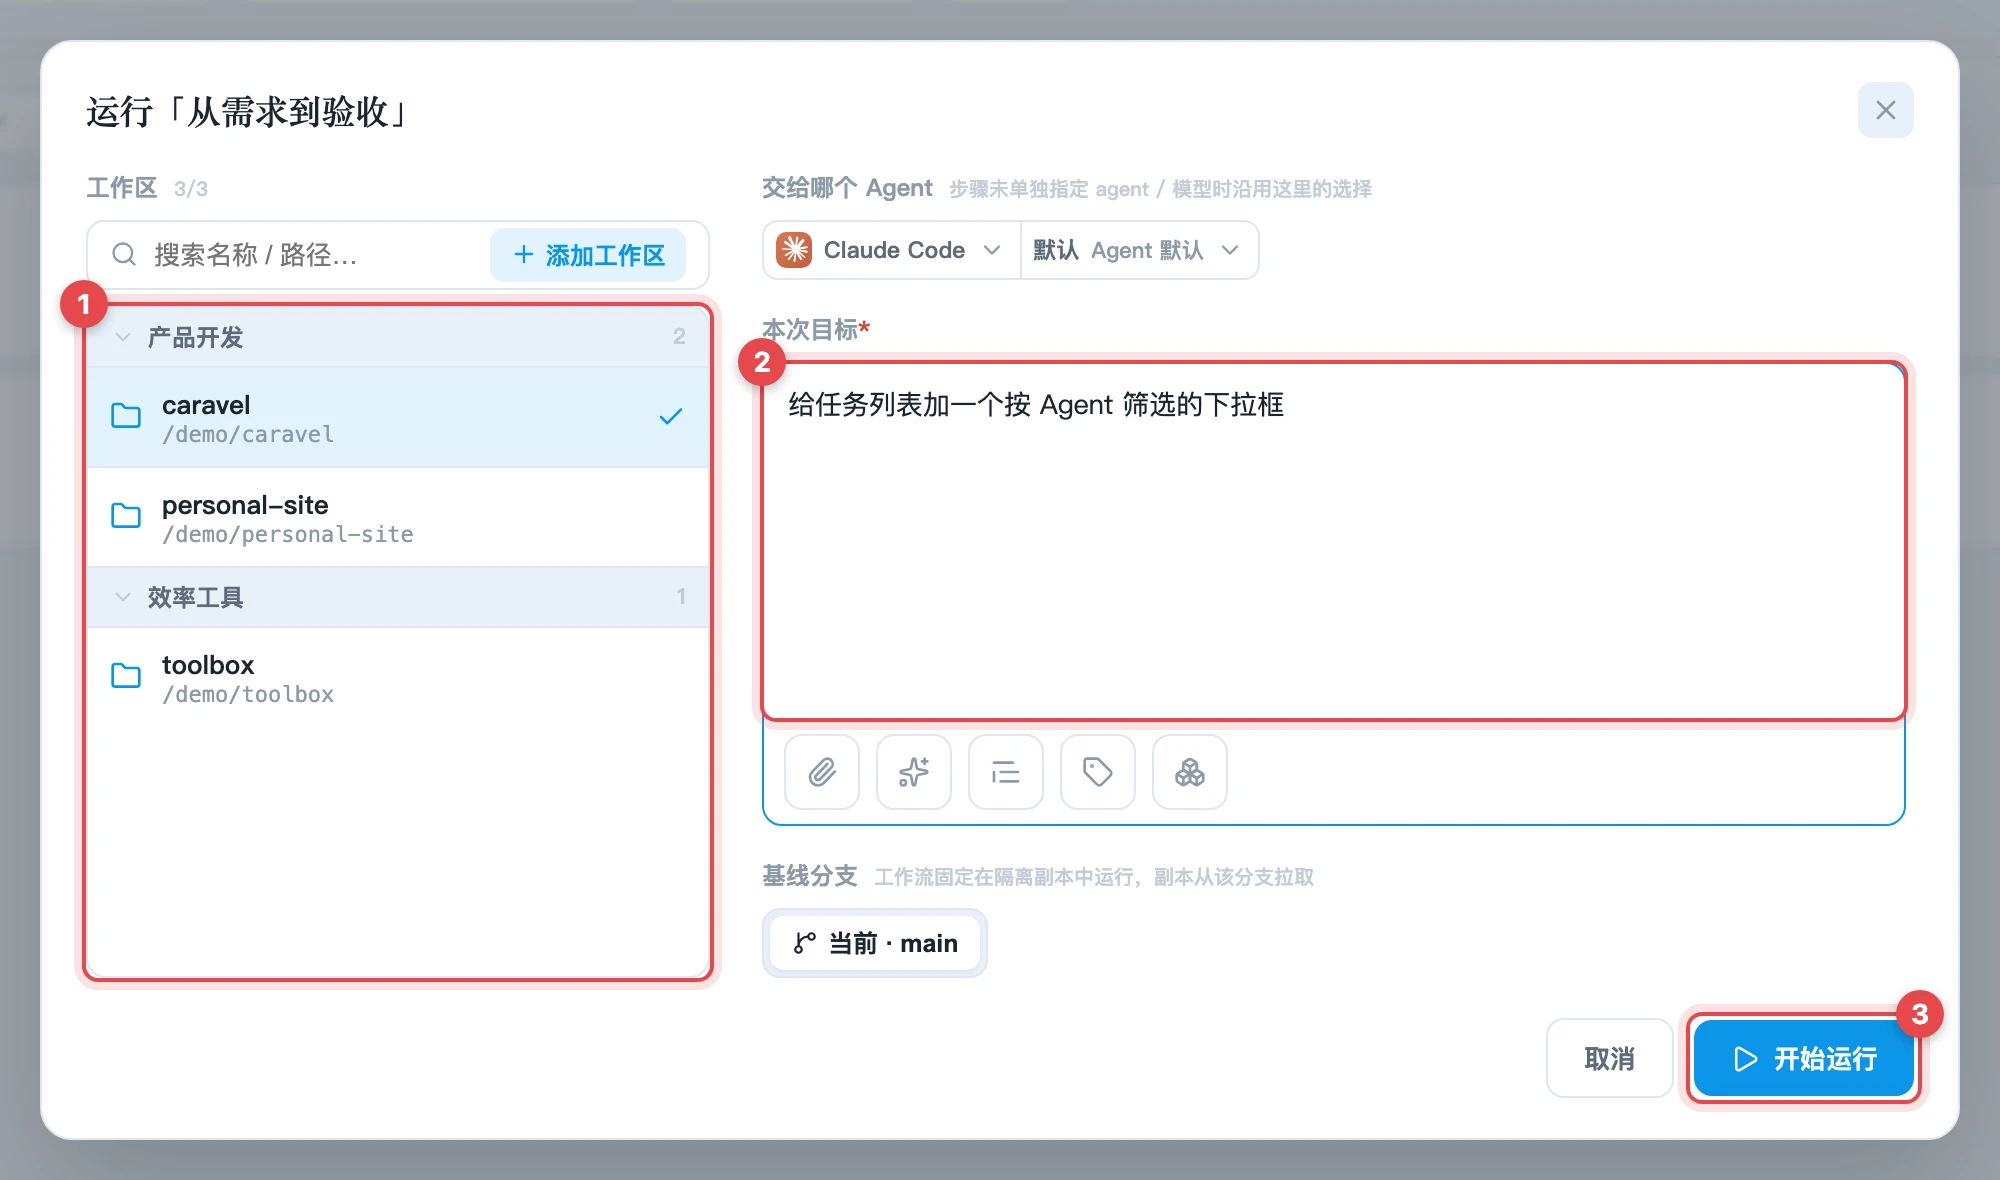Screen dimensions: 2000x1180
Task: Select the personal-site workspace row
Action: click(398, 518)
